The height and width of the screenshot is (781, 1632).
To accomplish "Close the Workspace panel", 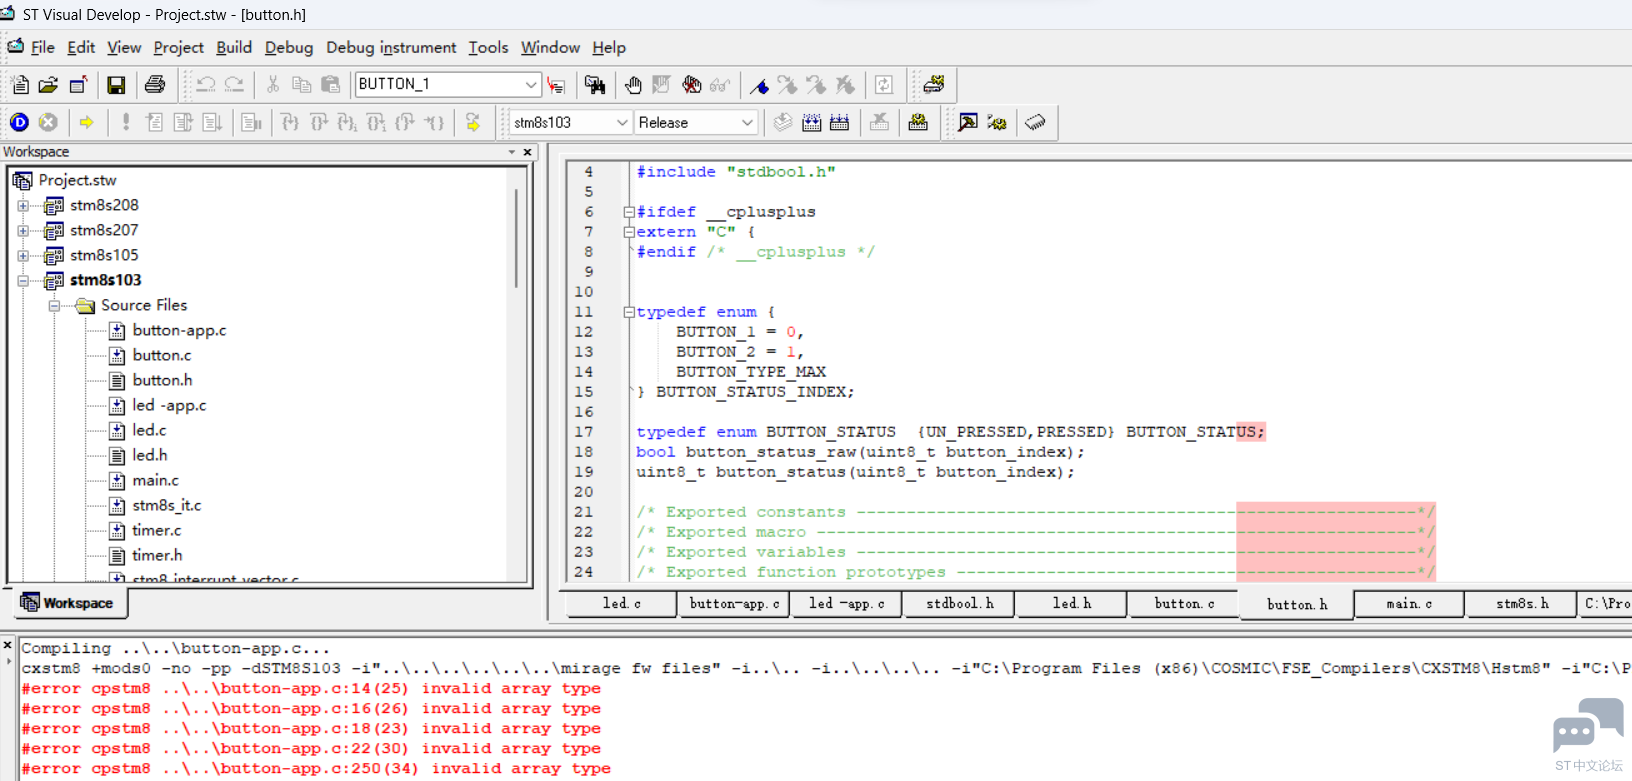I will pyautogui.click(x=527, y=152).
